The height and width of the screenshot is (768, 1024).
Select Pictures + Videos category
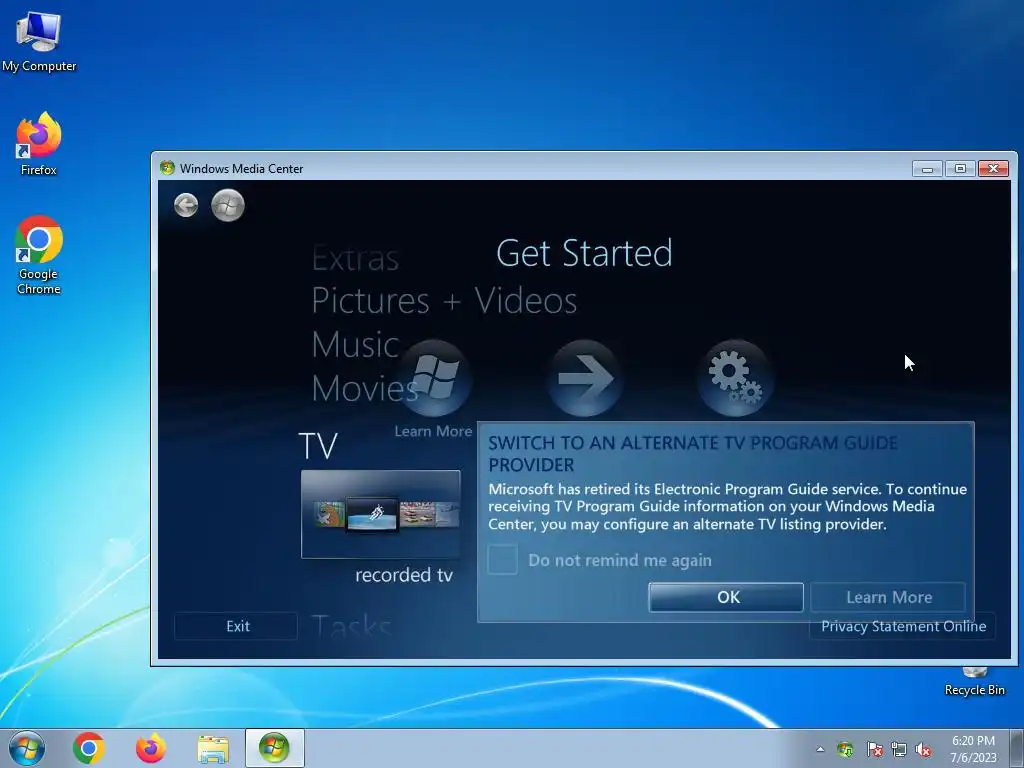[444, 300]
